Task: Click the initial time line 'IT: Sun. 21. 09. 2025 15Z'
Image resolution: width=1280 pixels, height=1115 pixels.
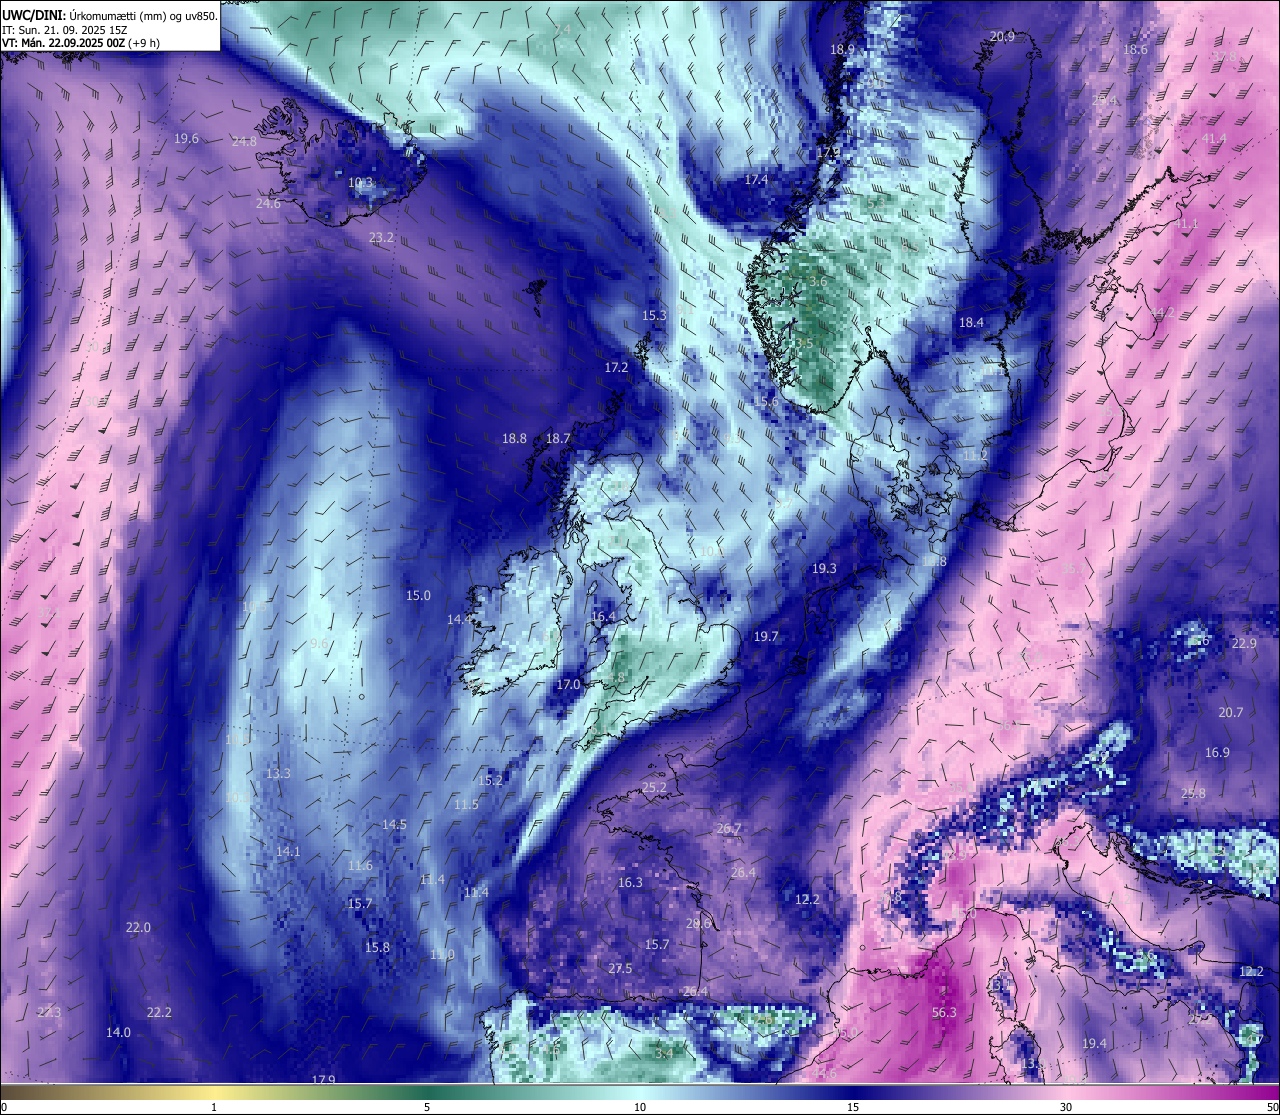Action: pos(67,30)
